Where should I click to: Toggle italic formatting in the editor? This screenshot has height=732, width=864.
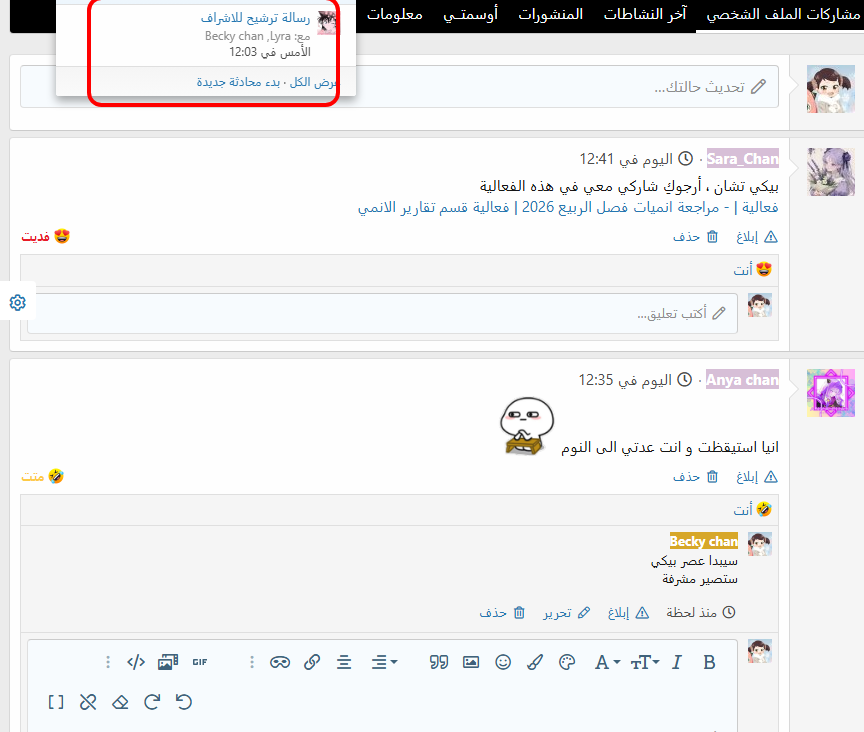(677, 662)
